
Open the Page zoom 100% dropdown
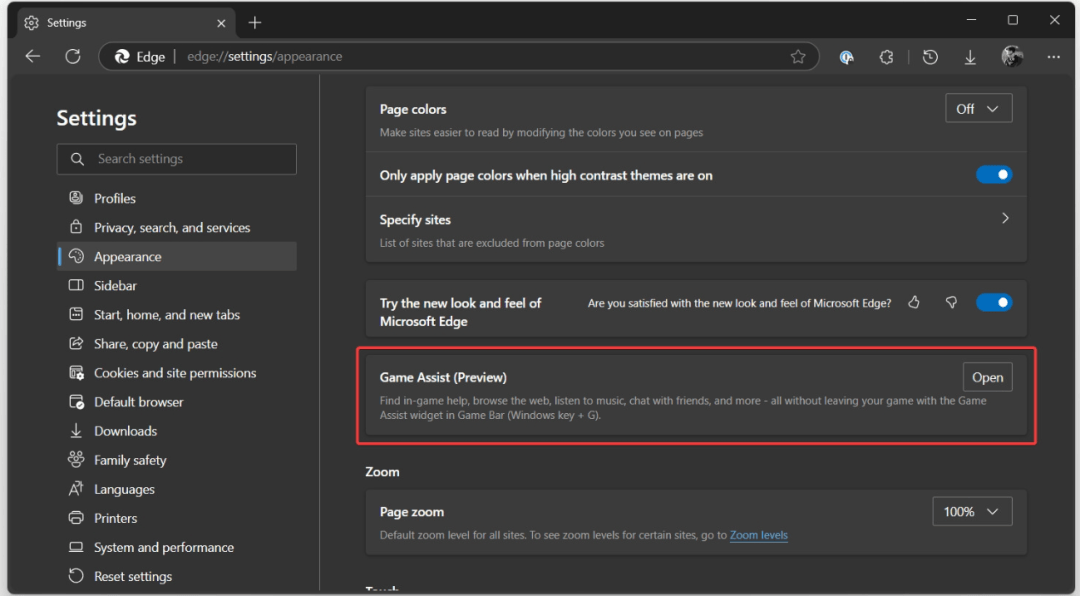(971, 511)
